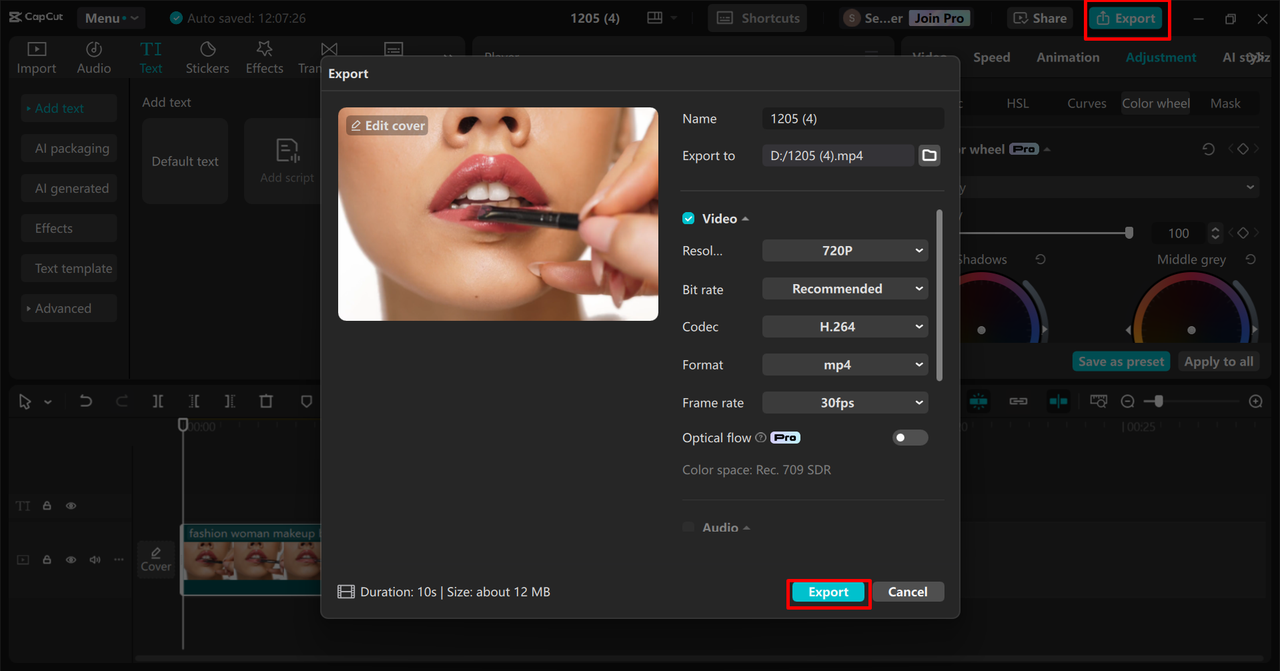Screen dimensions: 1280x671
Task: Open the Frame rate 30fps dropdown
Action: 845,403
